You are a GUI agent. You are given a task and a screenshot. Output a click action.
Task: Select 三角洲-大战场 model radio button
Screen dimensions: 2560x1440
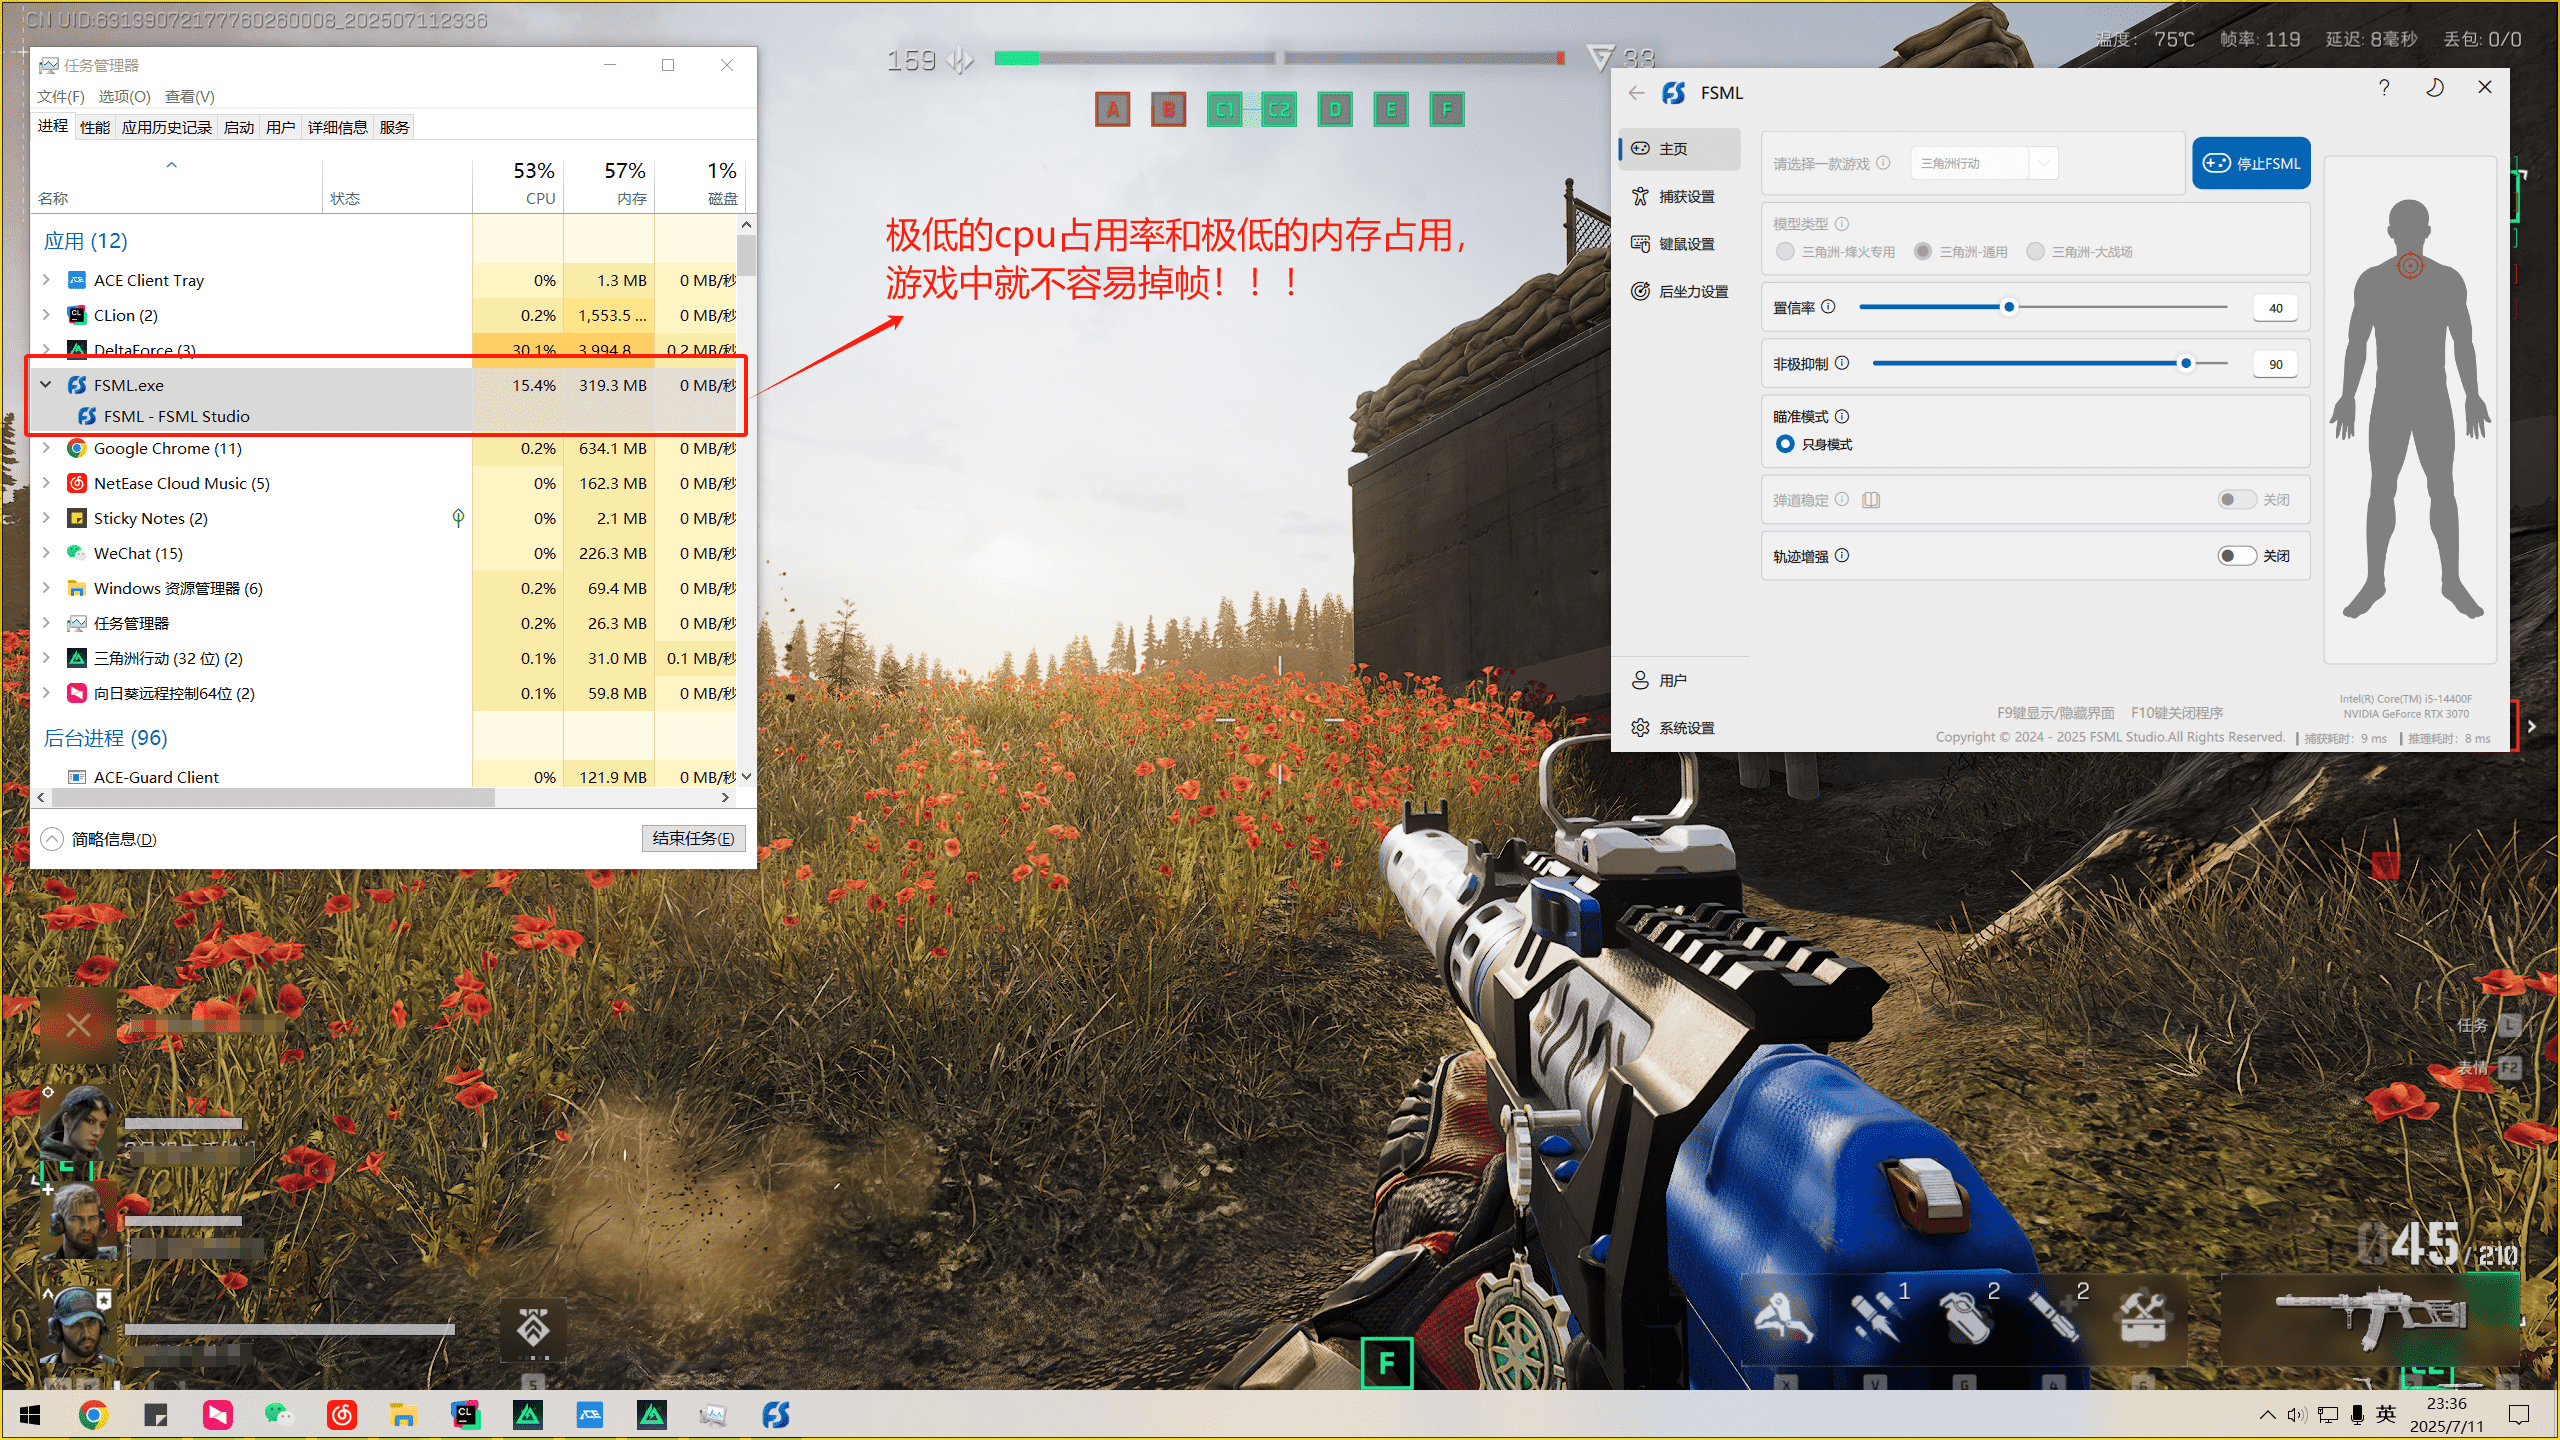(x=2035, y=252)
